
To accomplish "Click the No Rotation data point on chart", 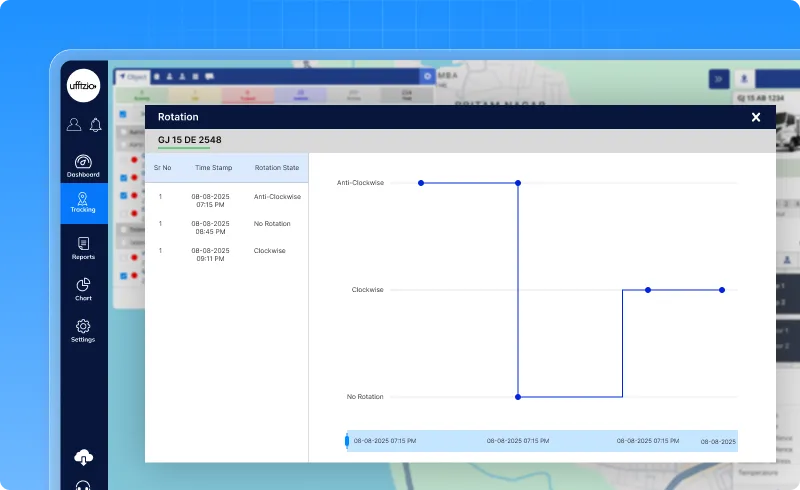I will [x=518, y=397].
